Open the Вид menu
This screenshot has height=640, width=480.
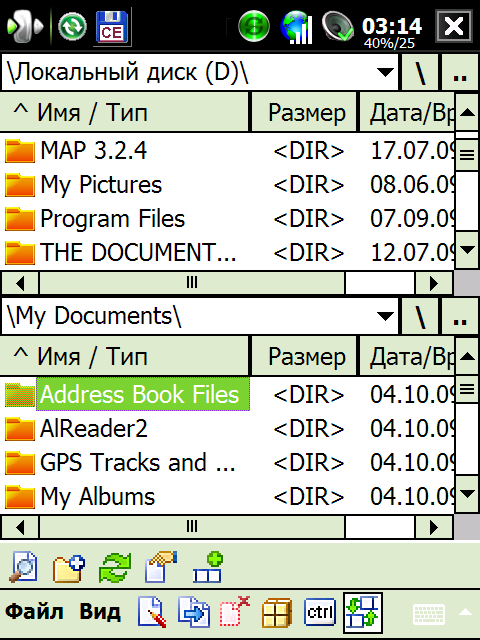[x=100, y=612]
